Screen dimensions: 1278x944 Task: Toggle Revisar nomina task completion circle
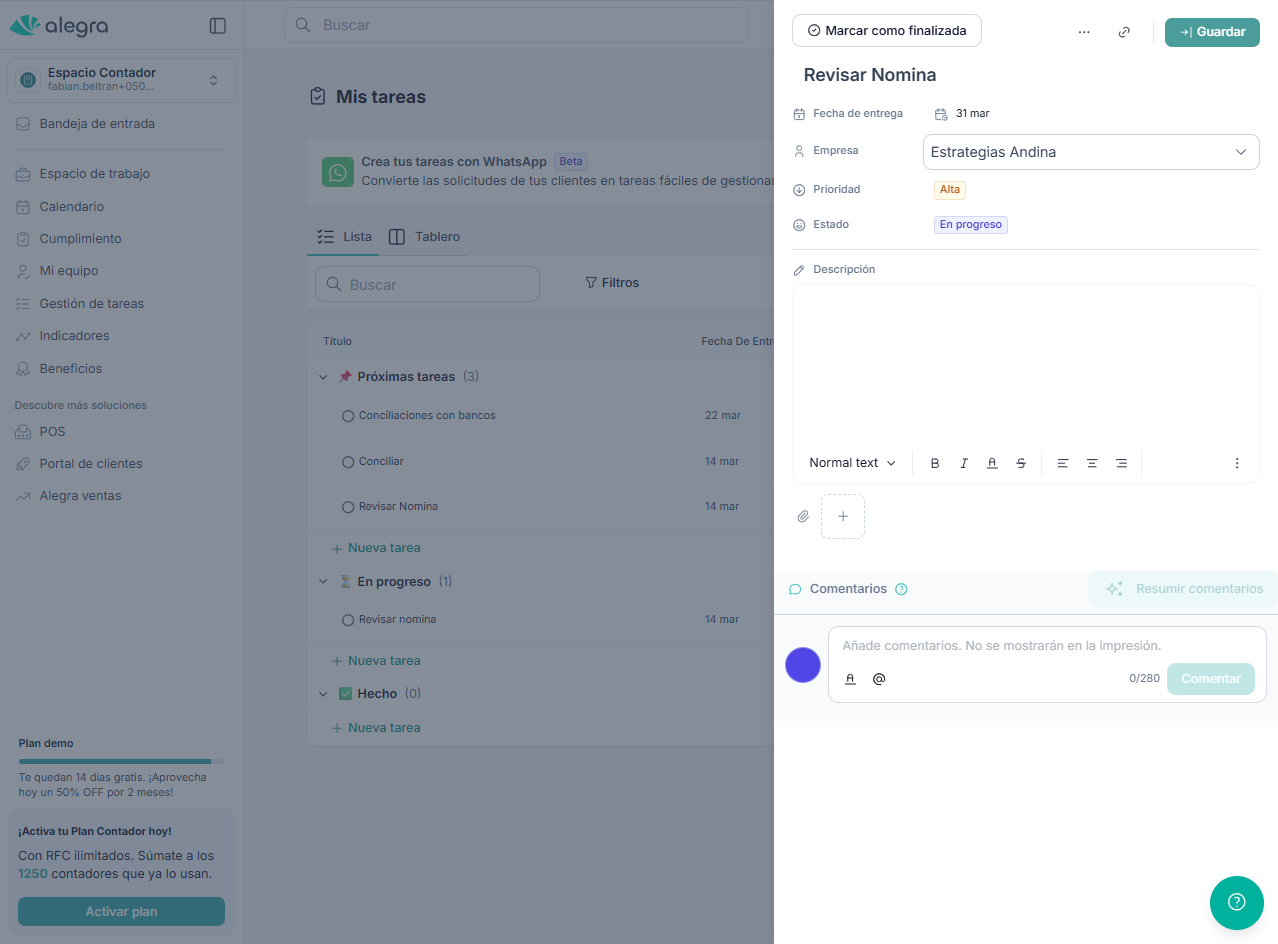(x=348, y=620)
